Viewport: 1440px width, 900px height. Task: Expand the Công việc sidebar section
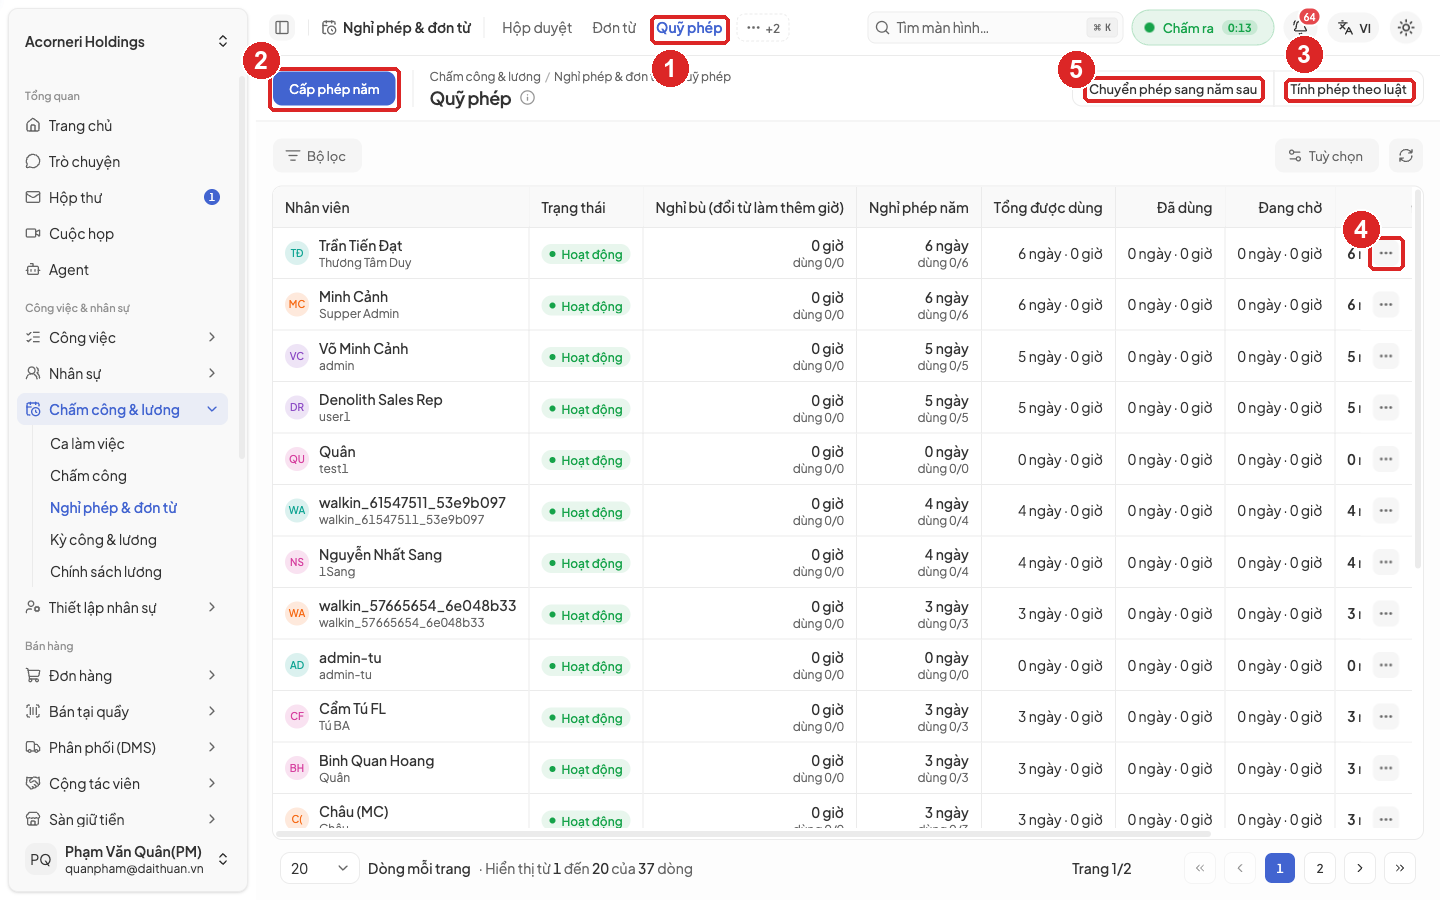coord(122,338)
